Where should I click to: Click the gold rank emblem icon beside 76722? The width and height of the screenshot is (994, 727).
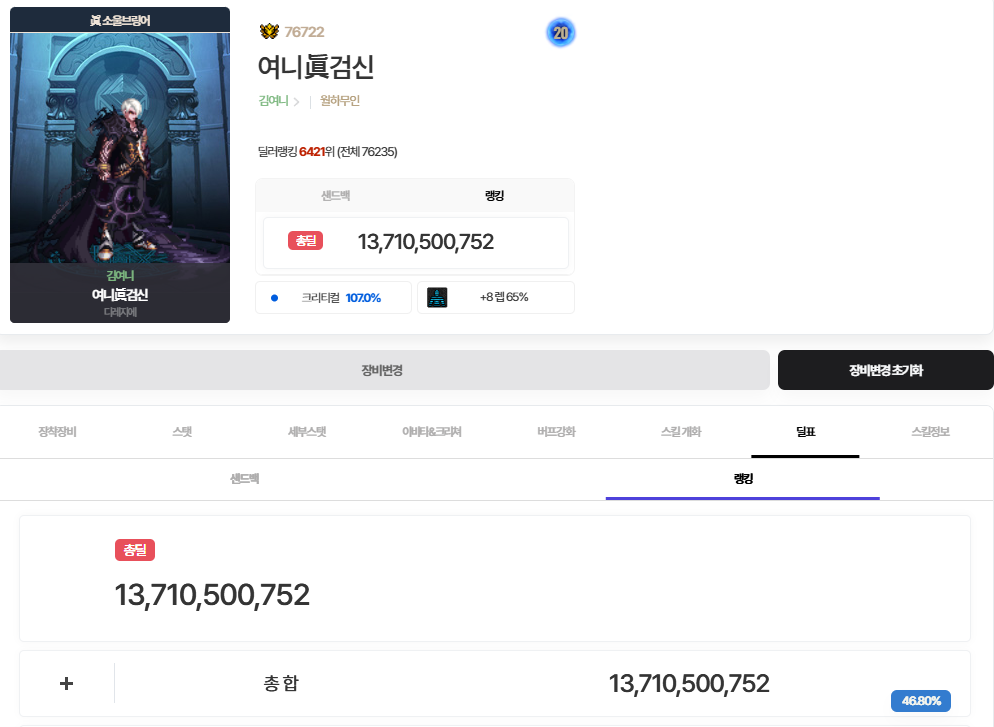[269, 32]
